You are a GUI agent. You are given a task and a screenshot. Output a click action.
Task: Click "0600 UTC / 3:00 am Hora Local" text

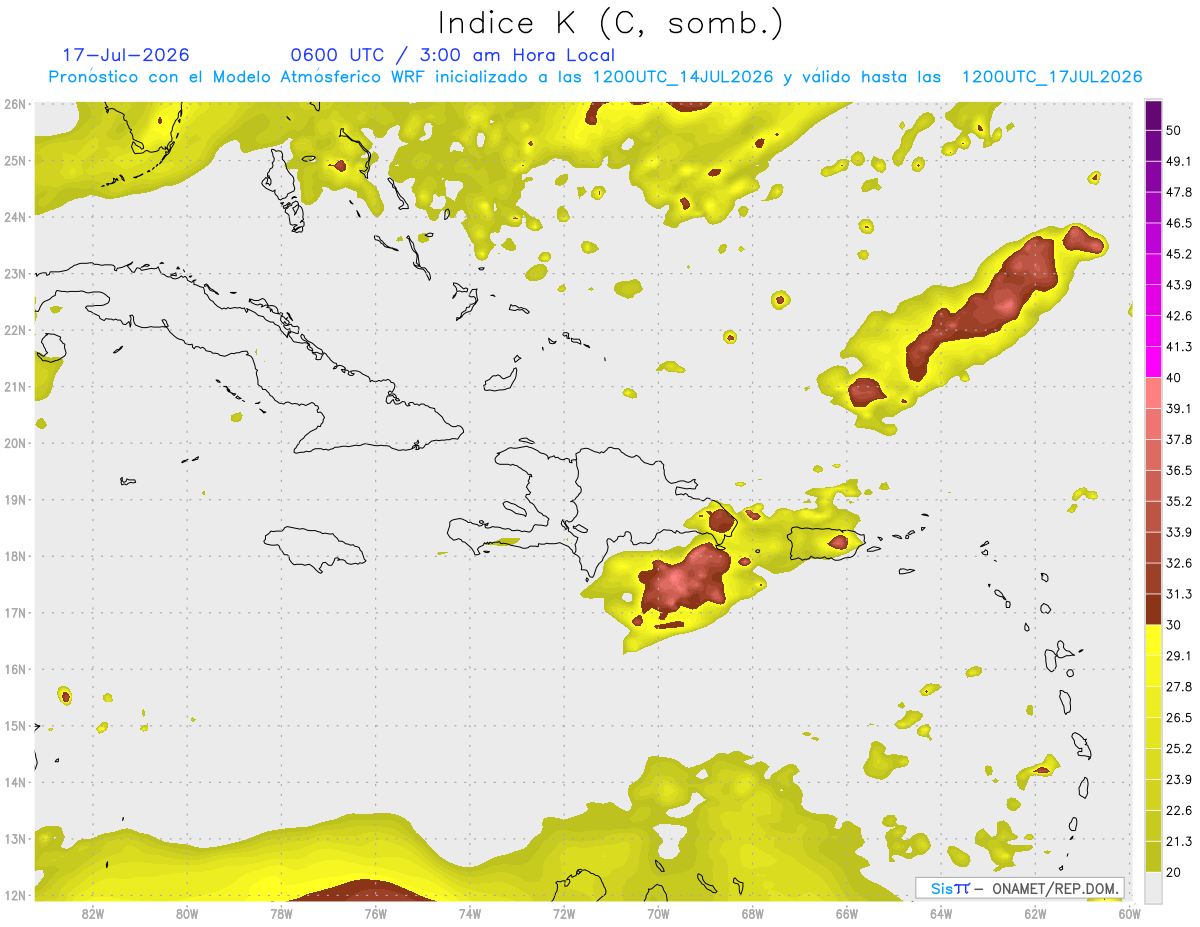tap(452, 55)
